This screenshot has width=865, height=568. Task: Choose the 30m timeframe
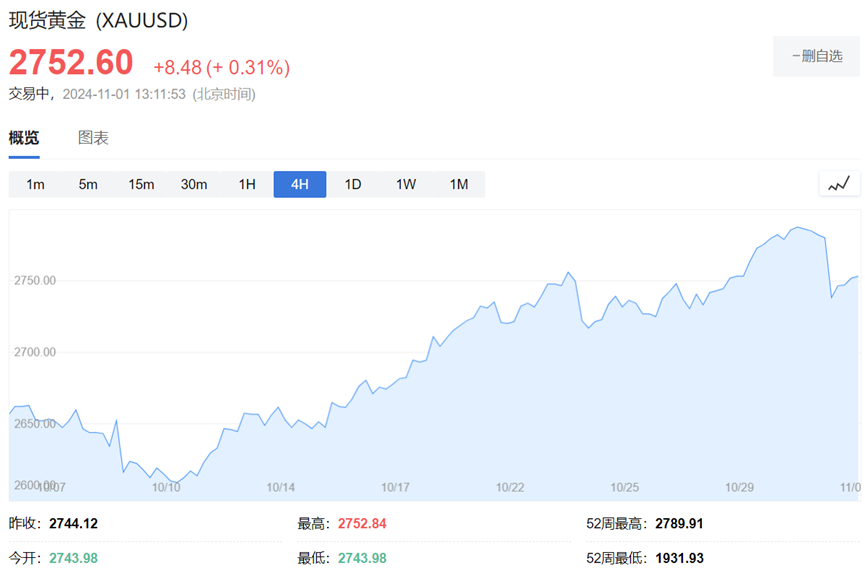tap(194, 184)
